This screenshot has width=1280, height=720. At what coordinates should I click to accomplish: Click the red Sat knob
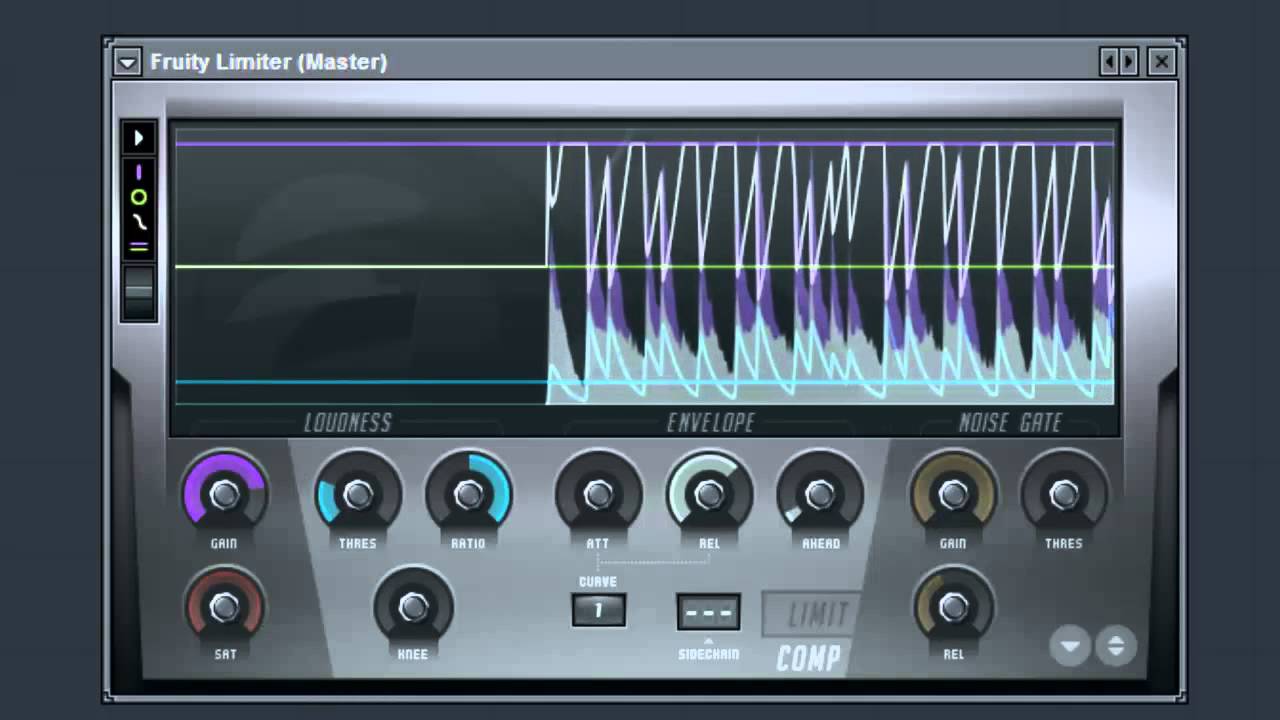coord(225,607)
